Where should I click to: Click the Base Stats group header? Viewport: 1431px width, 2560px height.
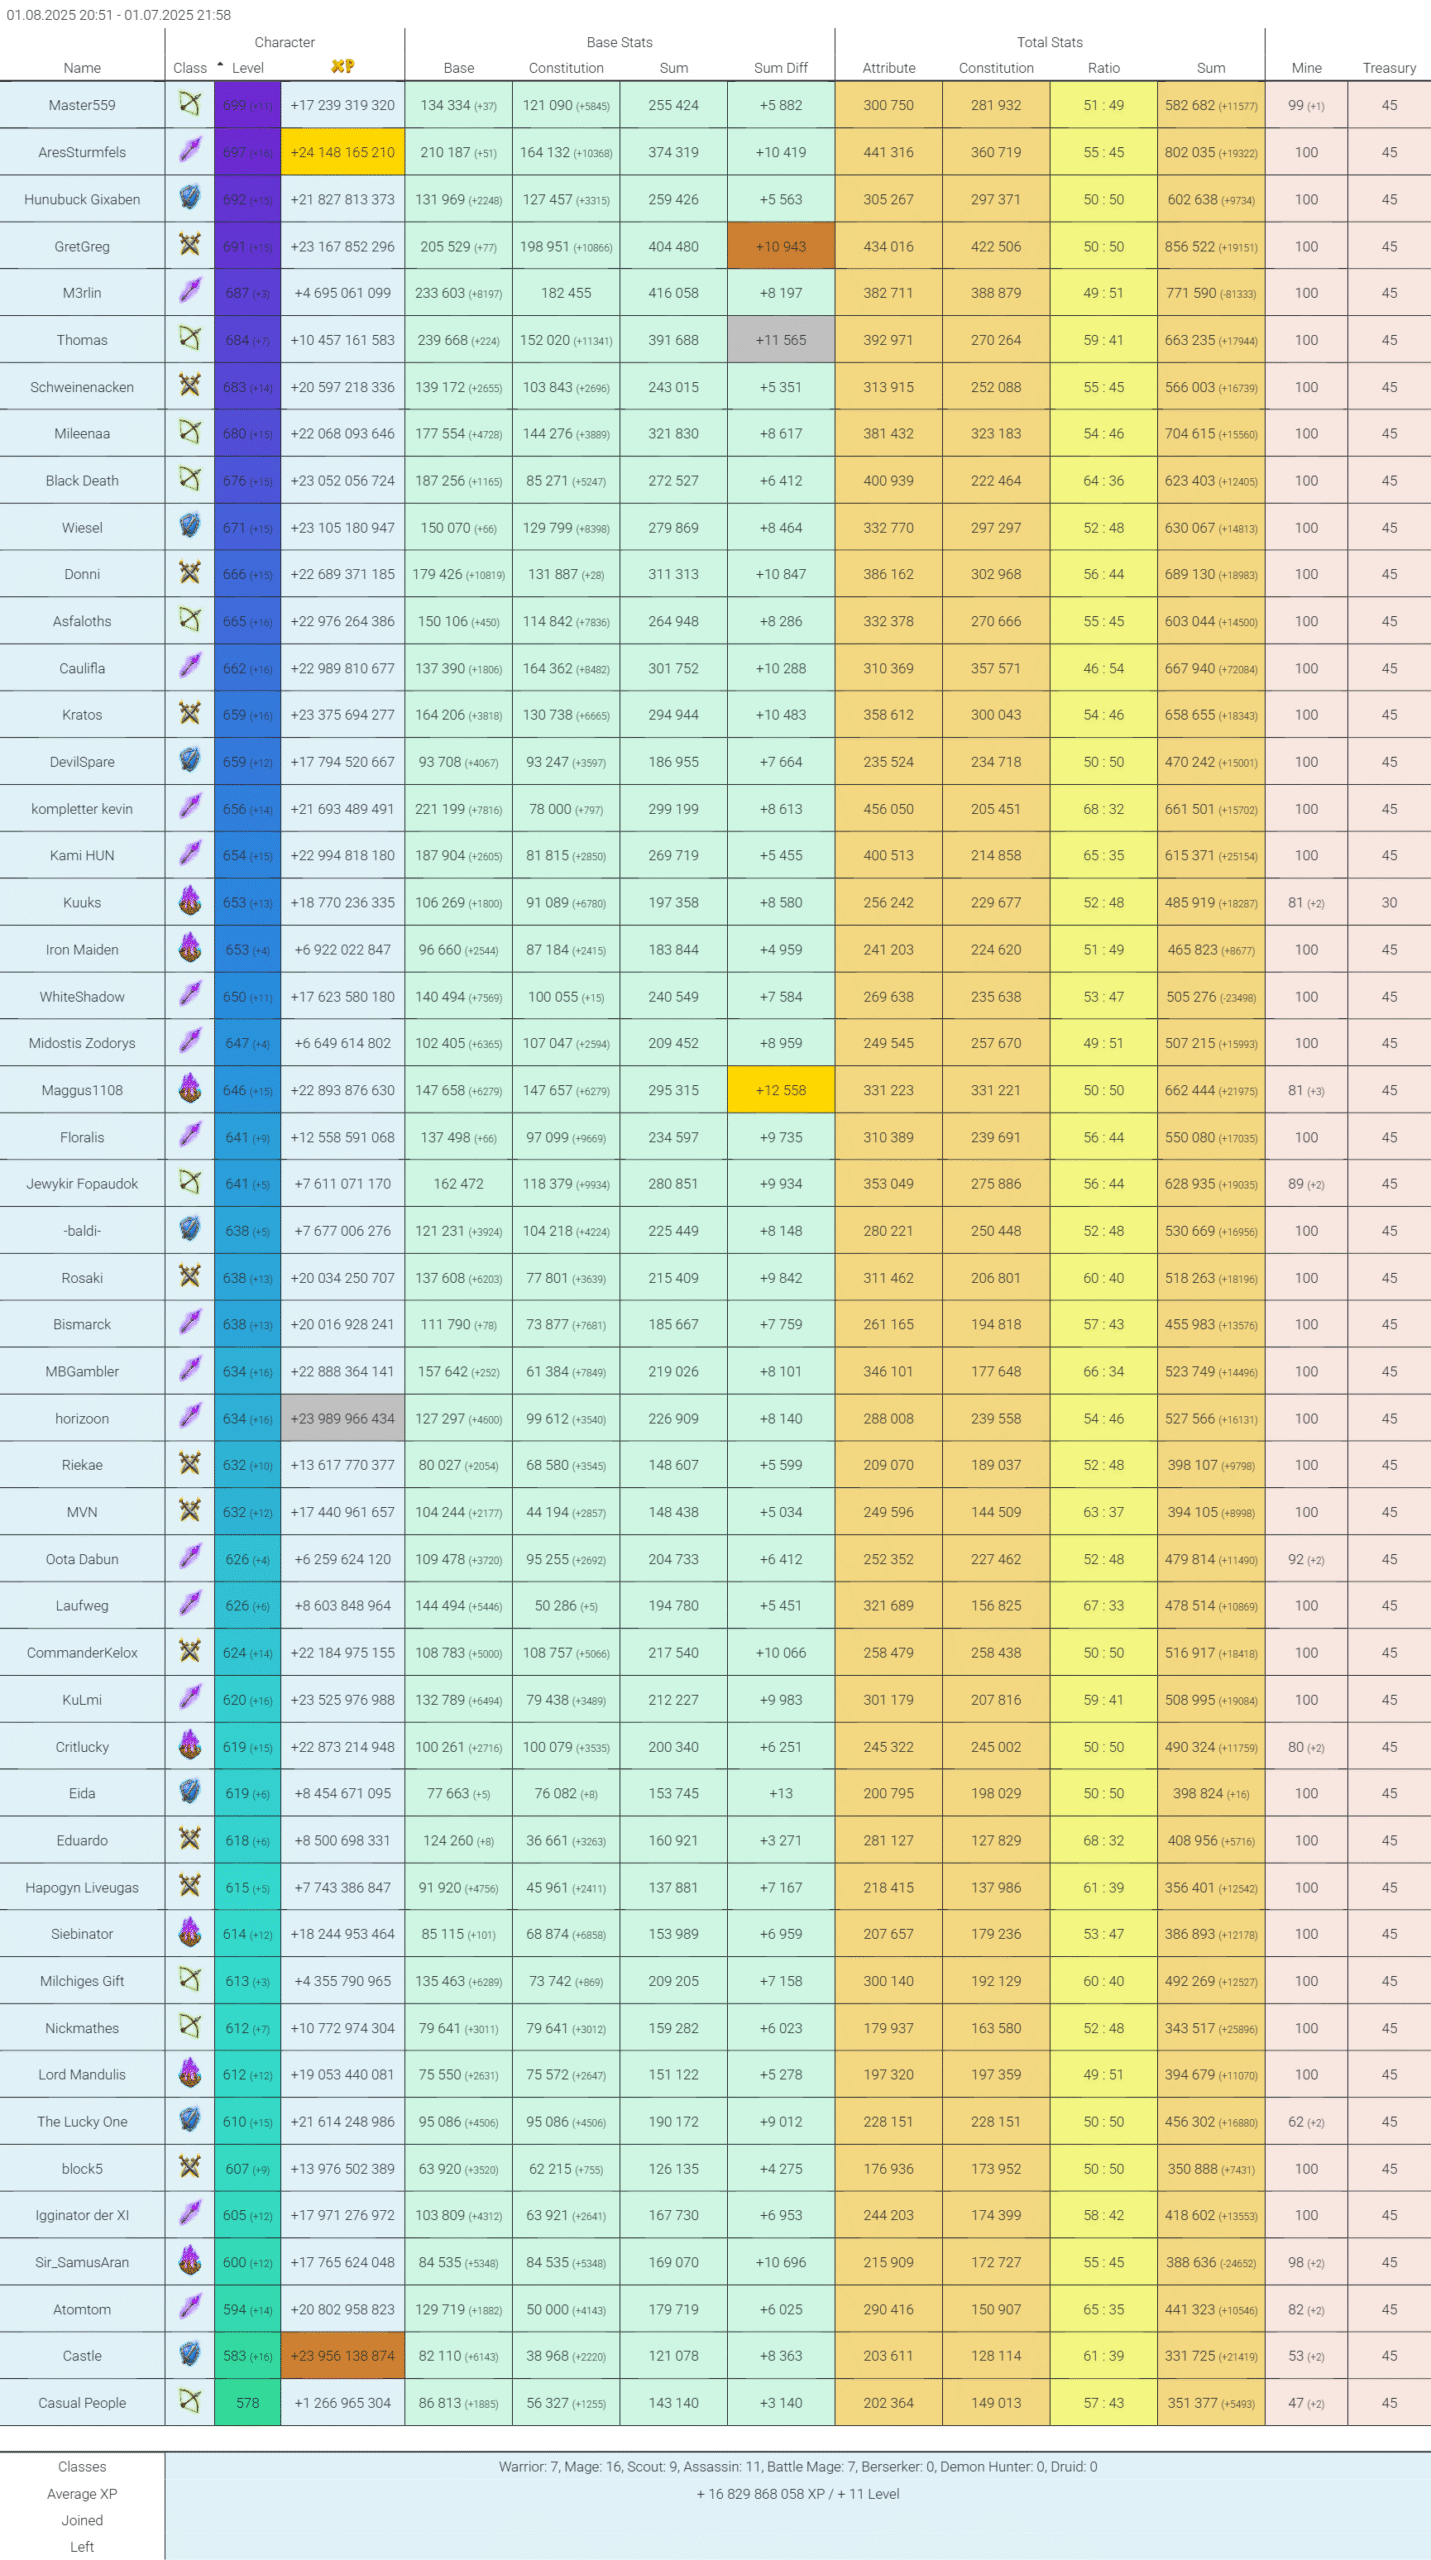(619, 42)
